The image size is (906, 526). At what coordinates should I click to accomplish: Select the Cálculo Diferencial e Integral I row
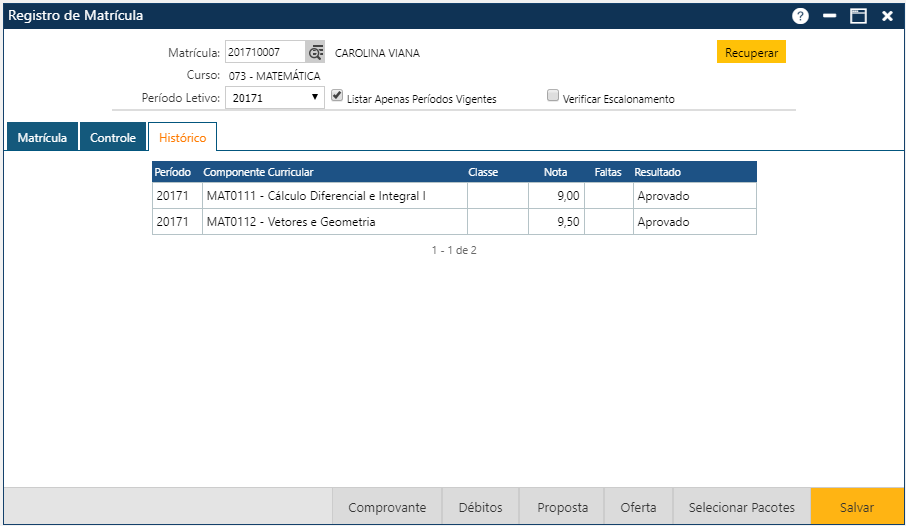pyautogui.click(x=316, y=196)
